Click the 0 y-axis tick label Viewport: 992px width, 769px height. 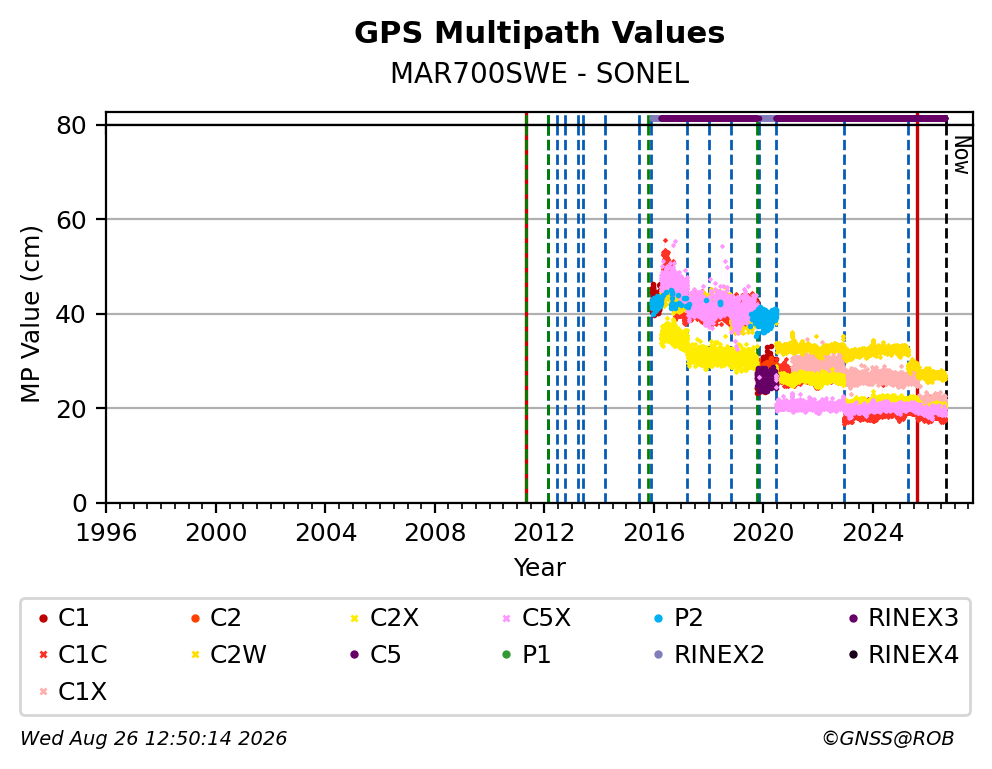click(79, 503)
